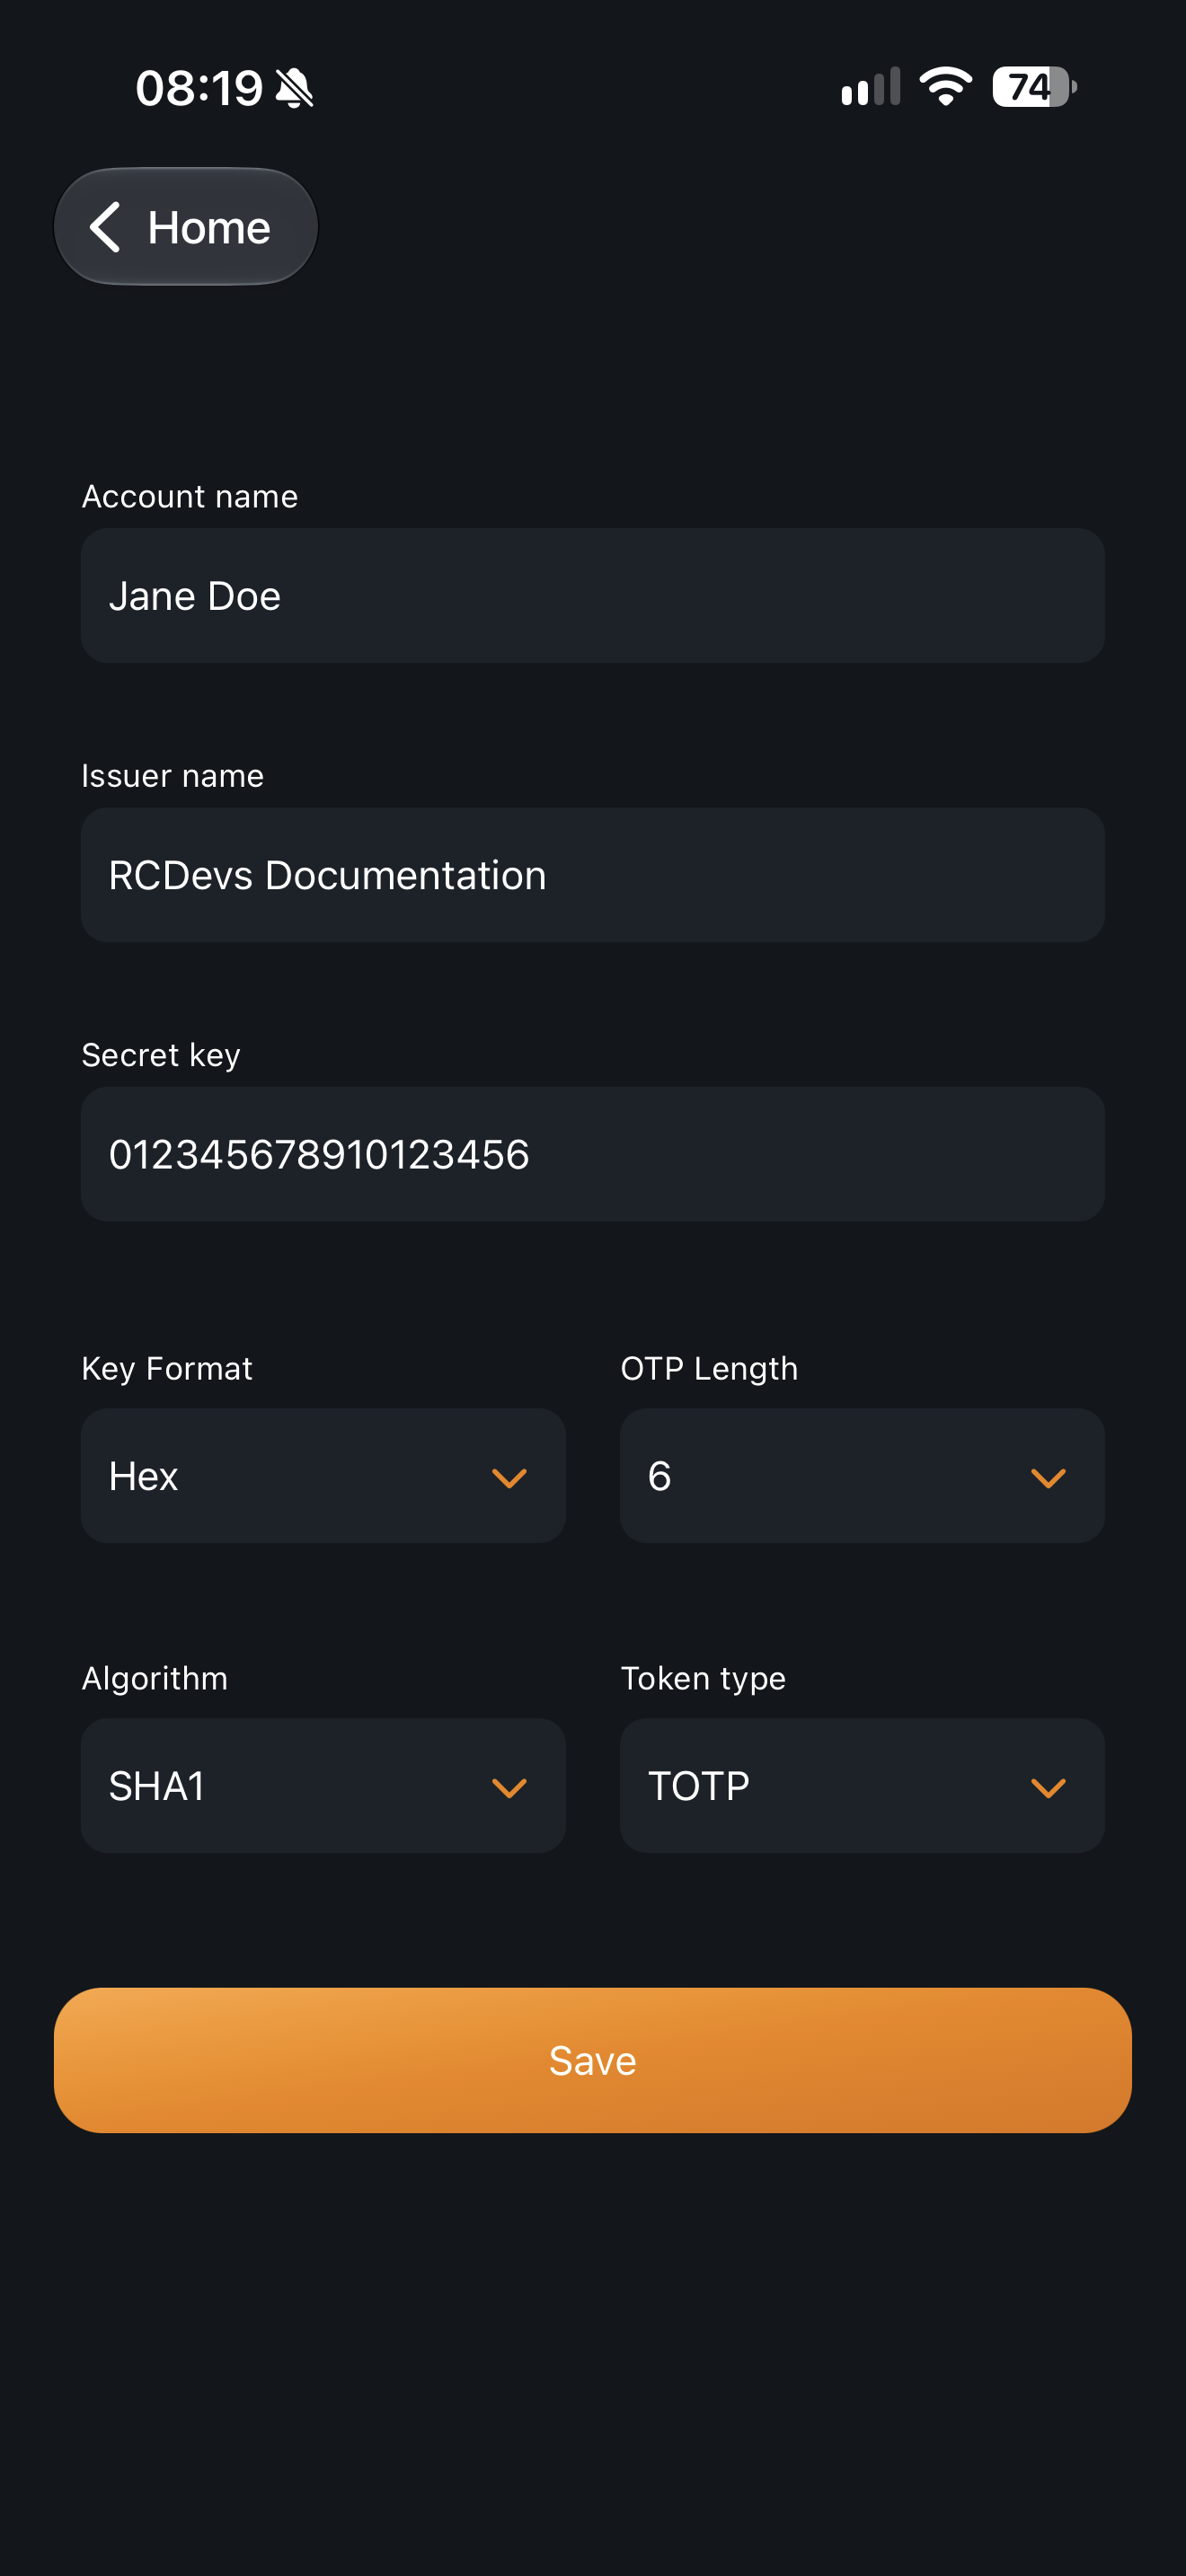
Task: Edit the Account name field with Jane Doe
Action: click(x=593, y=596)
